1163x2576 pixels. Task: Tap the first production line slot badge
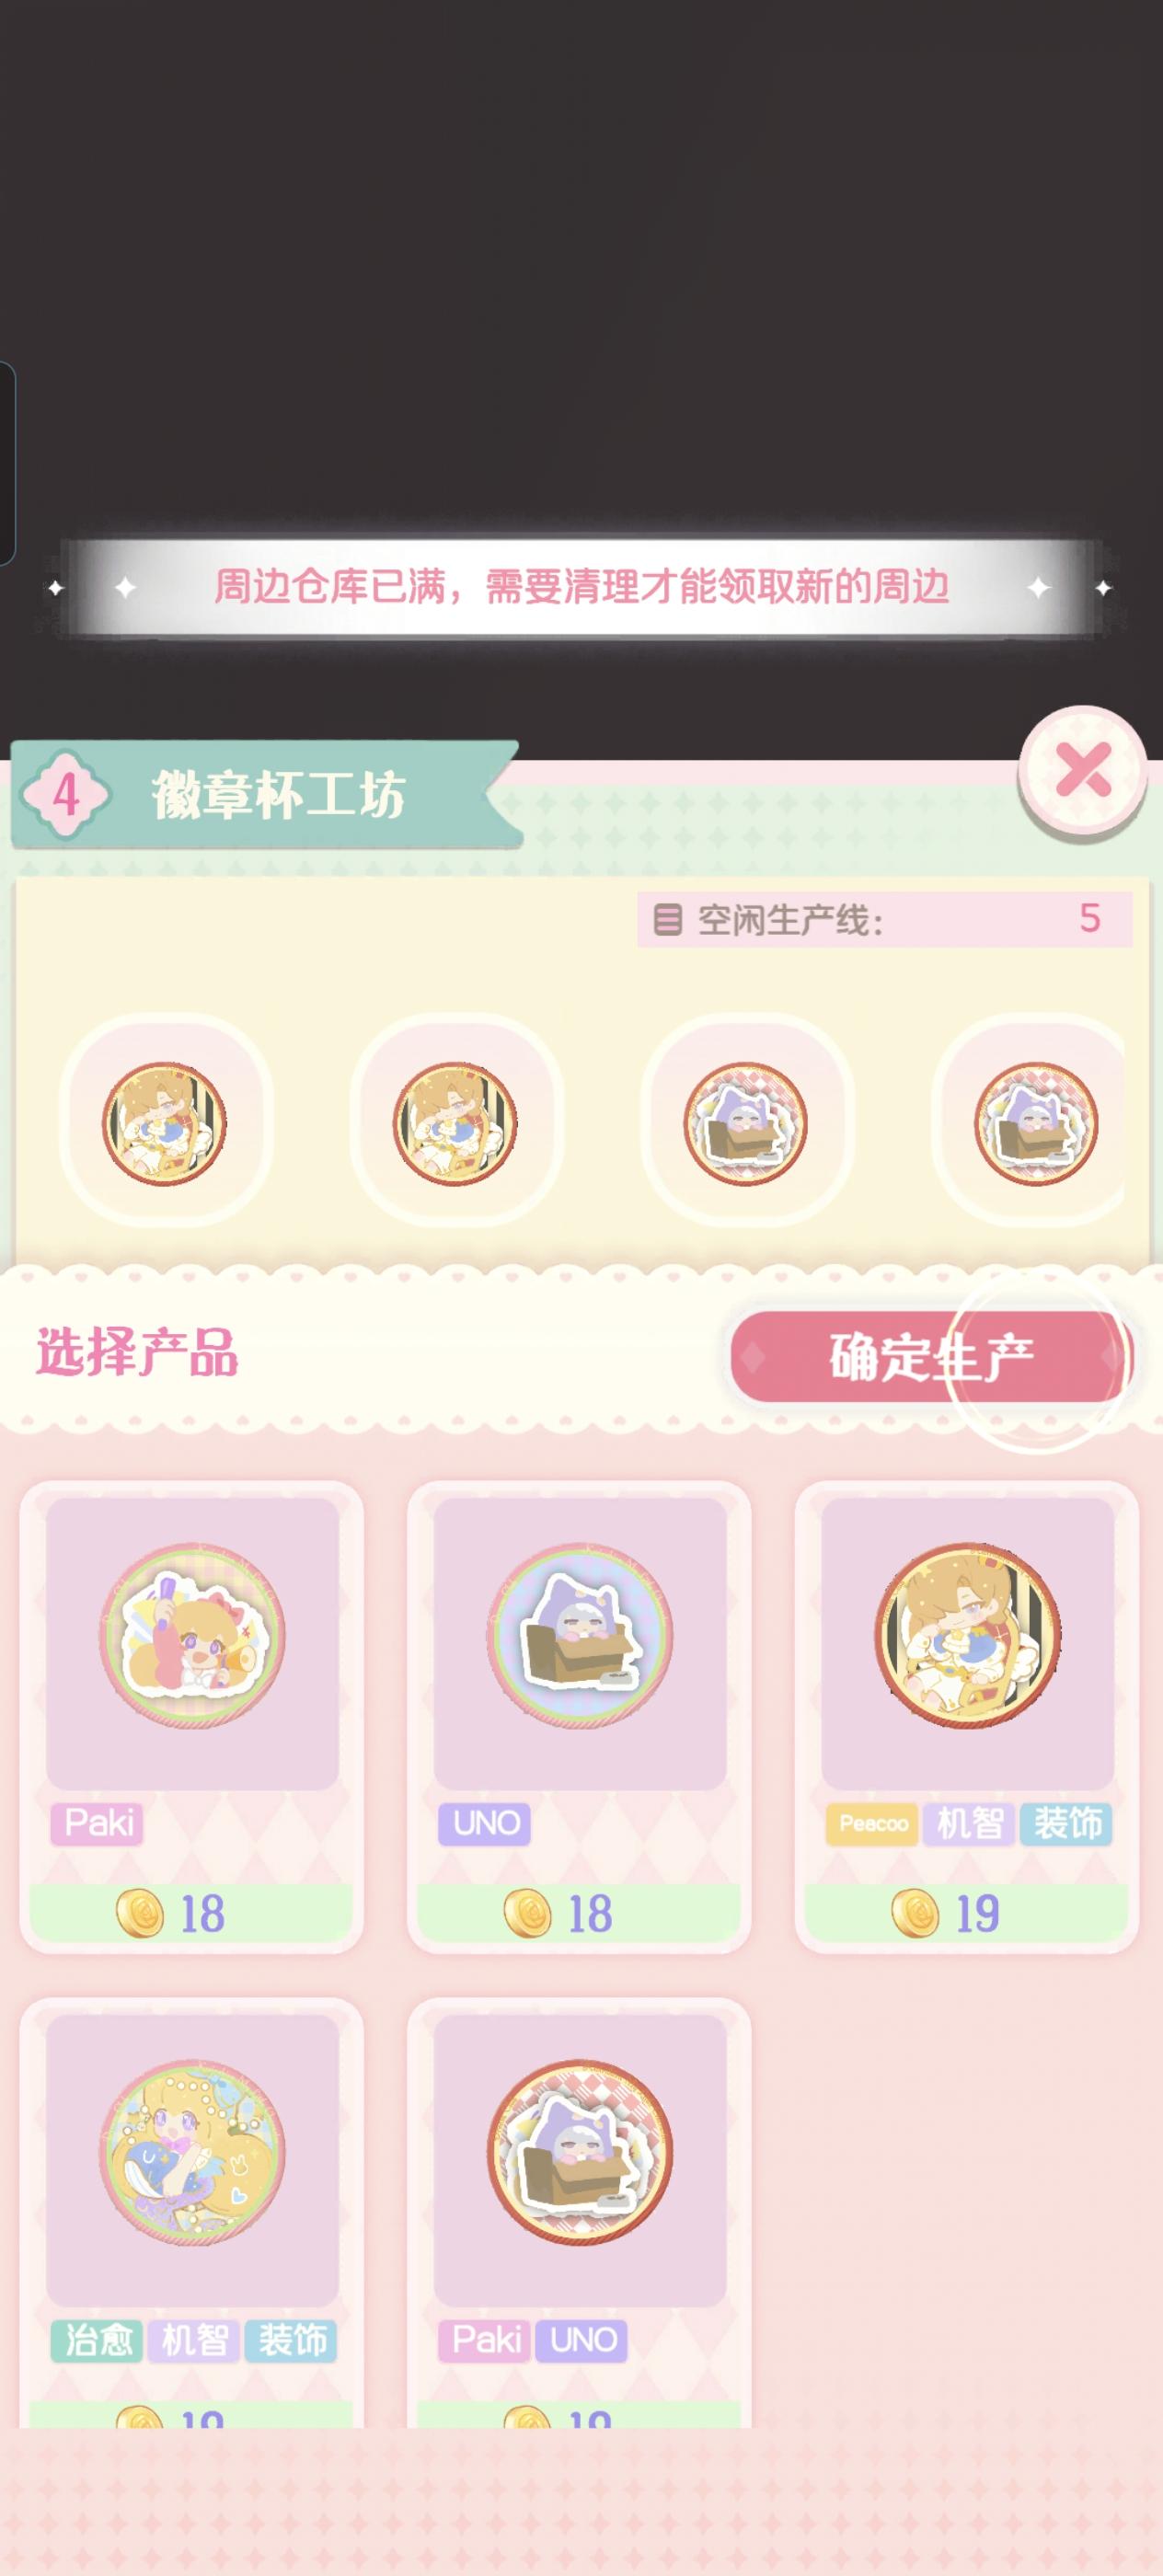pos(165,1122)
